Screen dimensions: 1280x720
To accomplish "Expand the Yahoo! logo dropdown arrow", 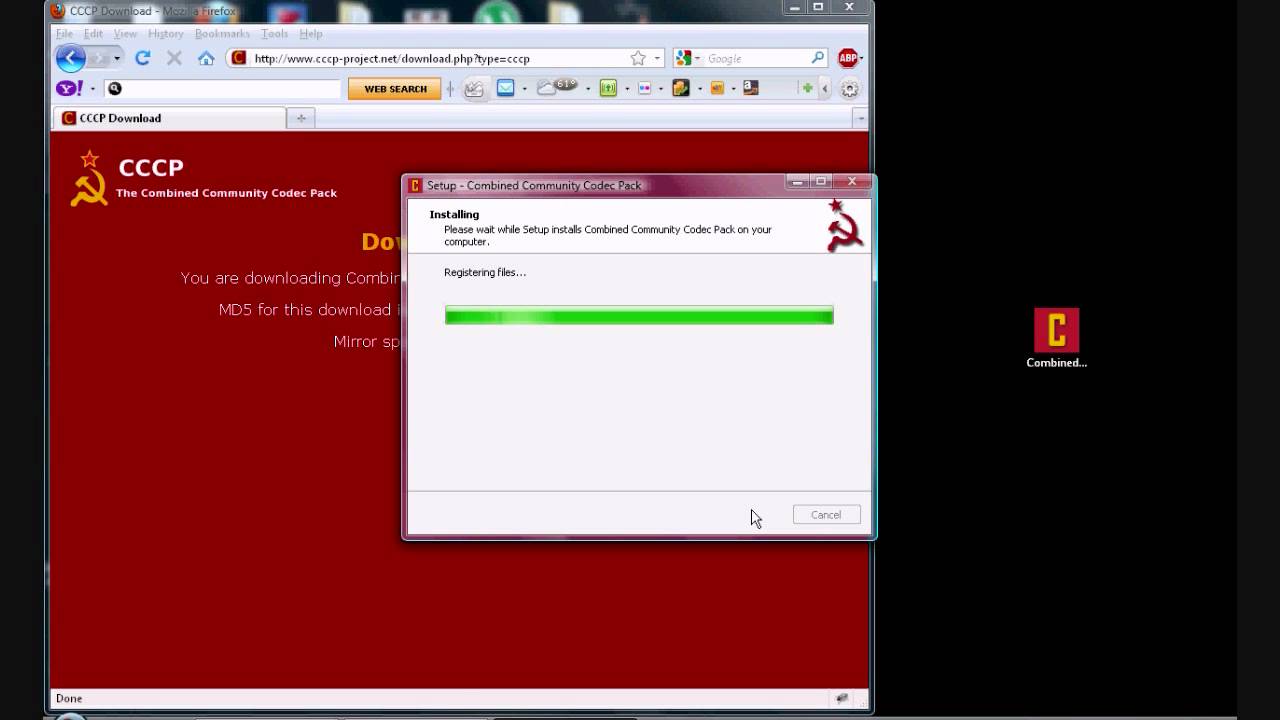I will (x=93, y=89).
